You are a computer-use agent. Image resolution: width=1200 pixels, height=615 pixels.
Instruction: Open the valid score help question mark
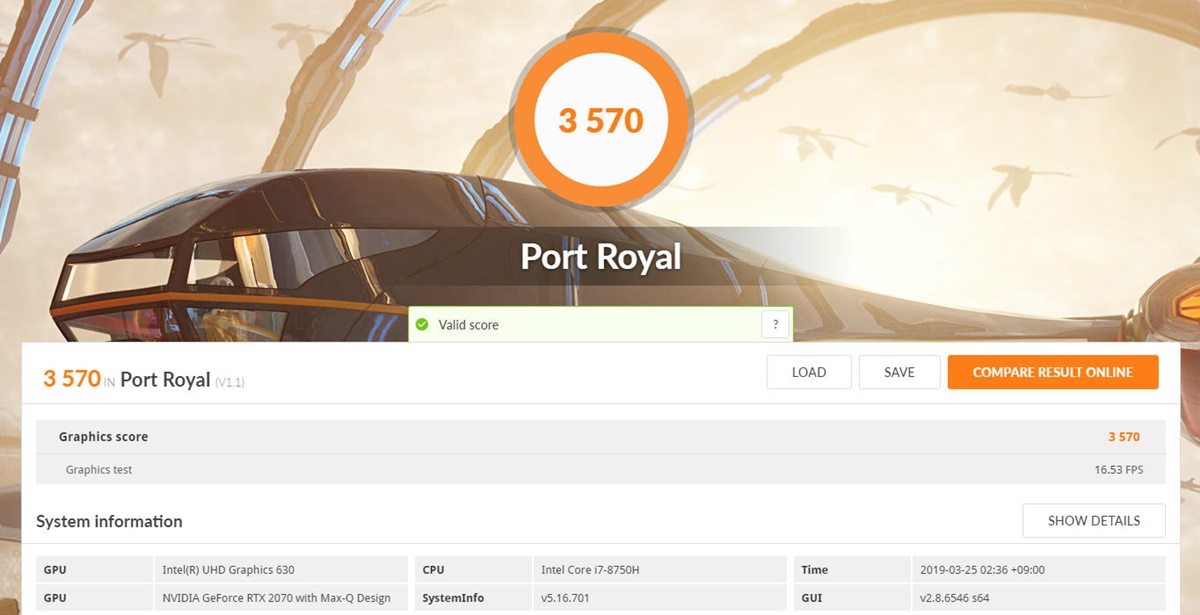[x=775, y=324]
